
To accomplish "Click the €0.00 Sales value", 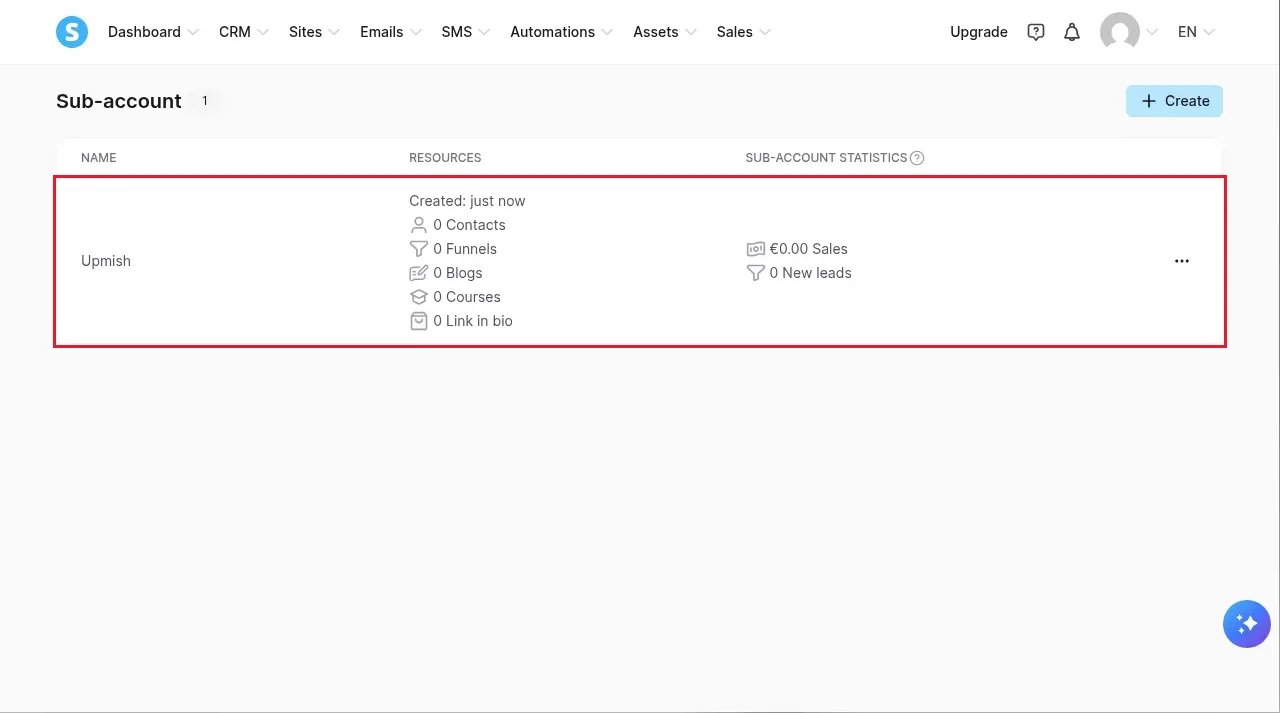I will pyautogui.click(x=808, y=249).
